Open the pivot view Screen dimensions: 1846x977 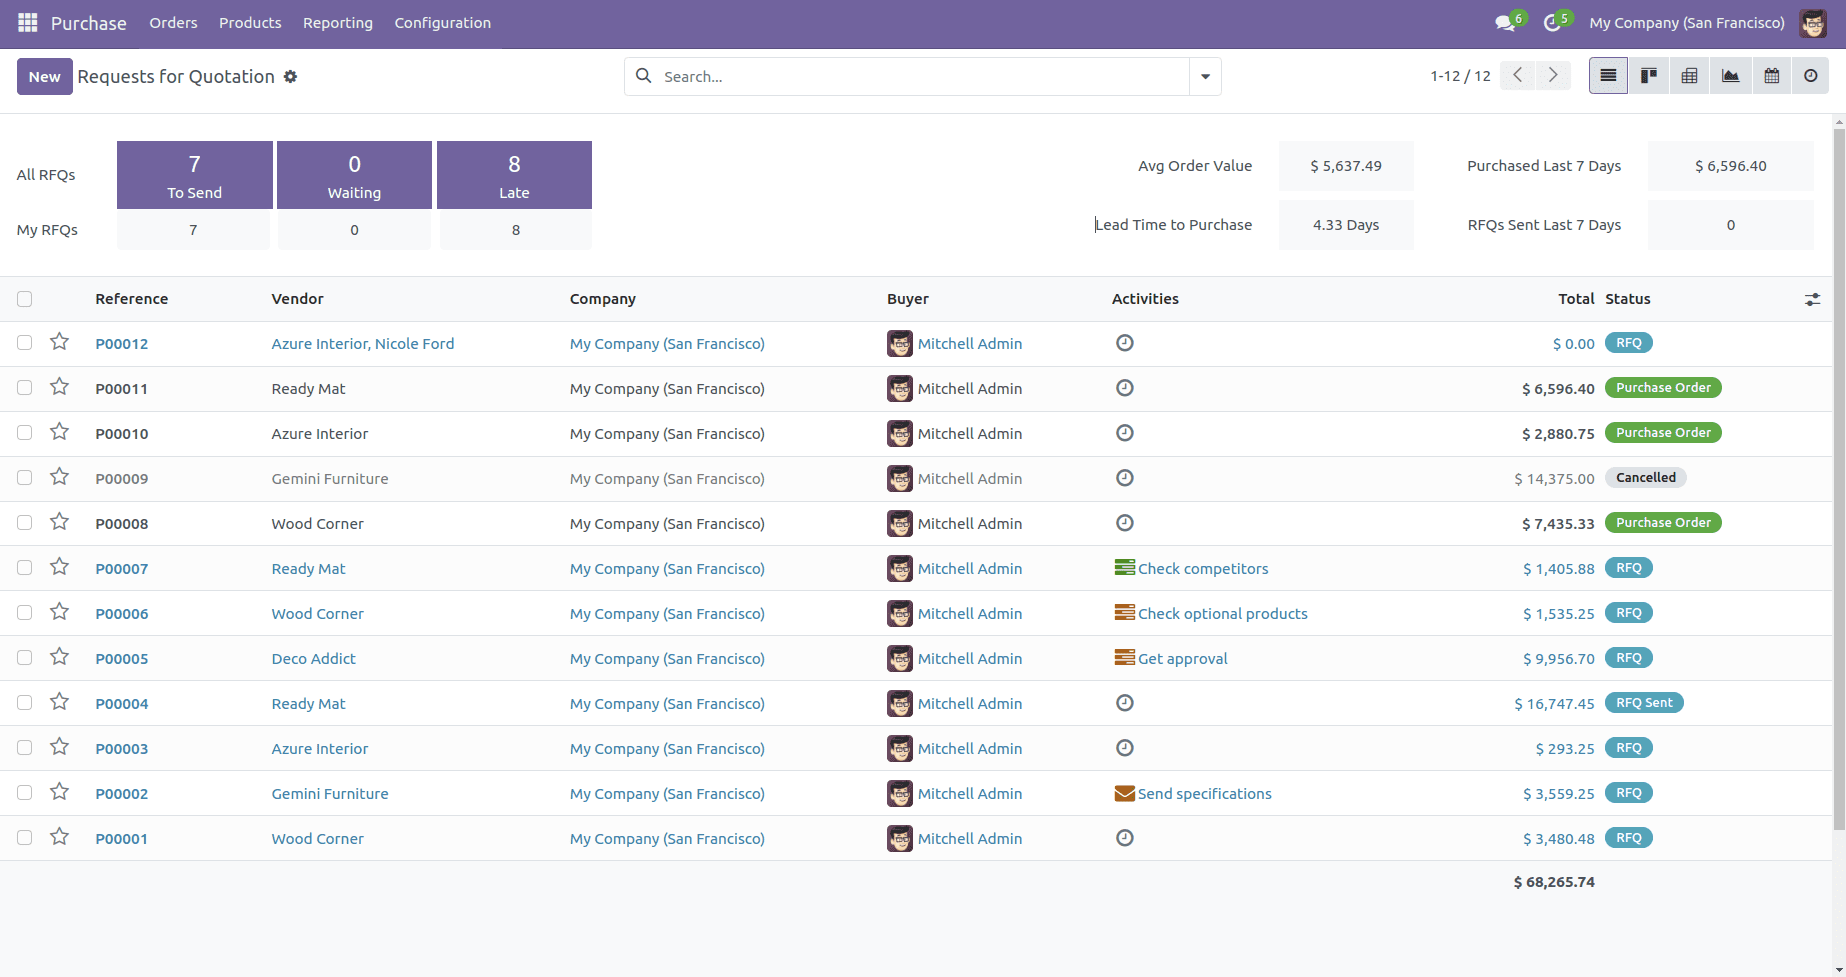tap(1689, 75)
